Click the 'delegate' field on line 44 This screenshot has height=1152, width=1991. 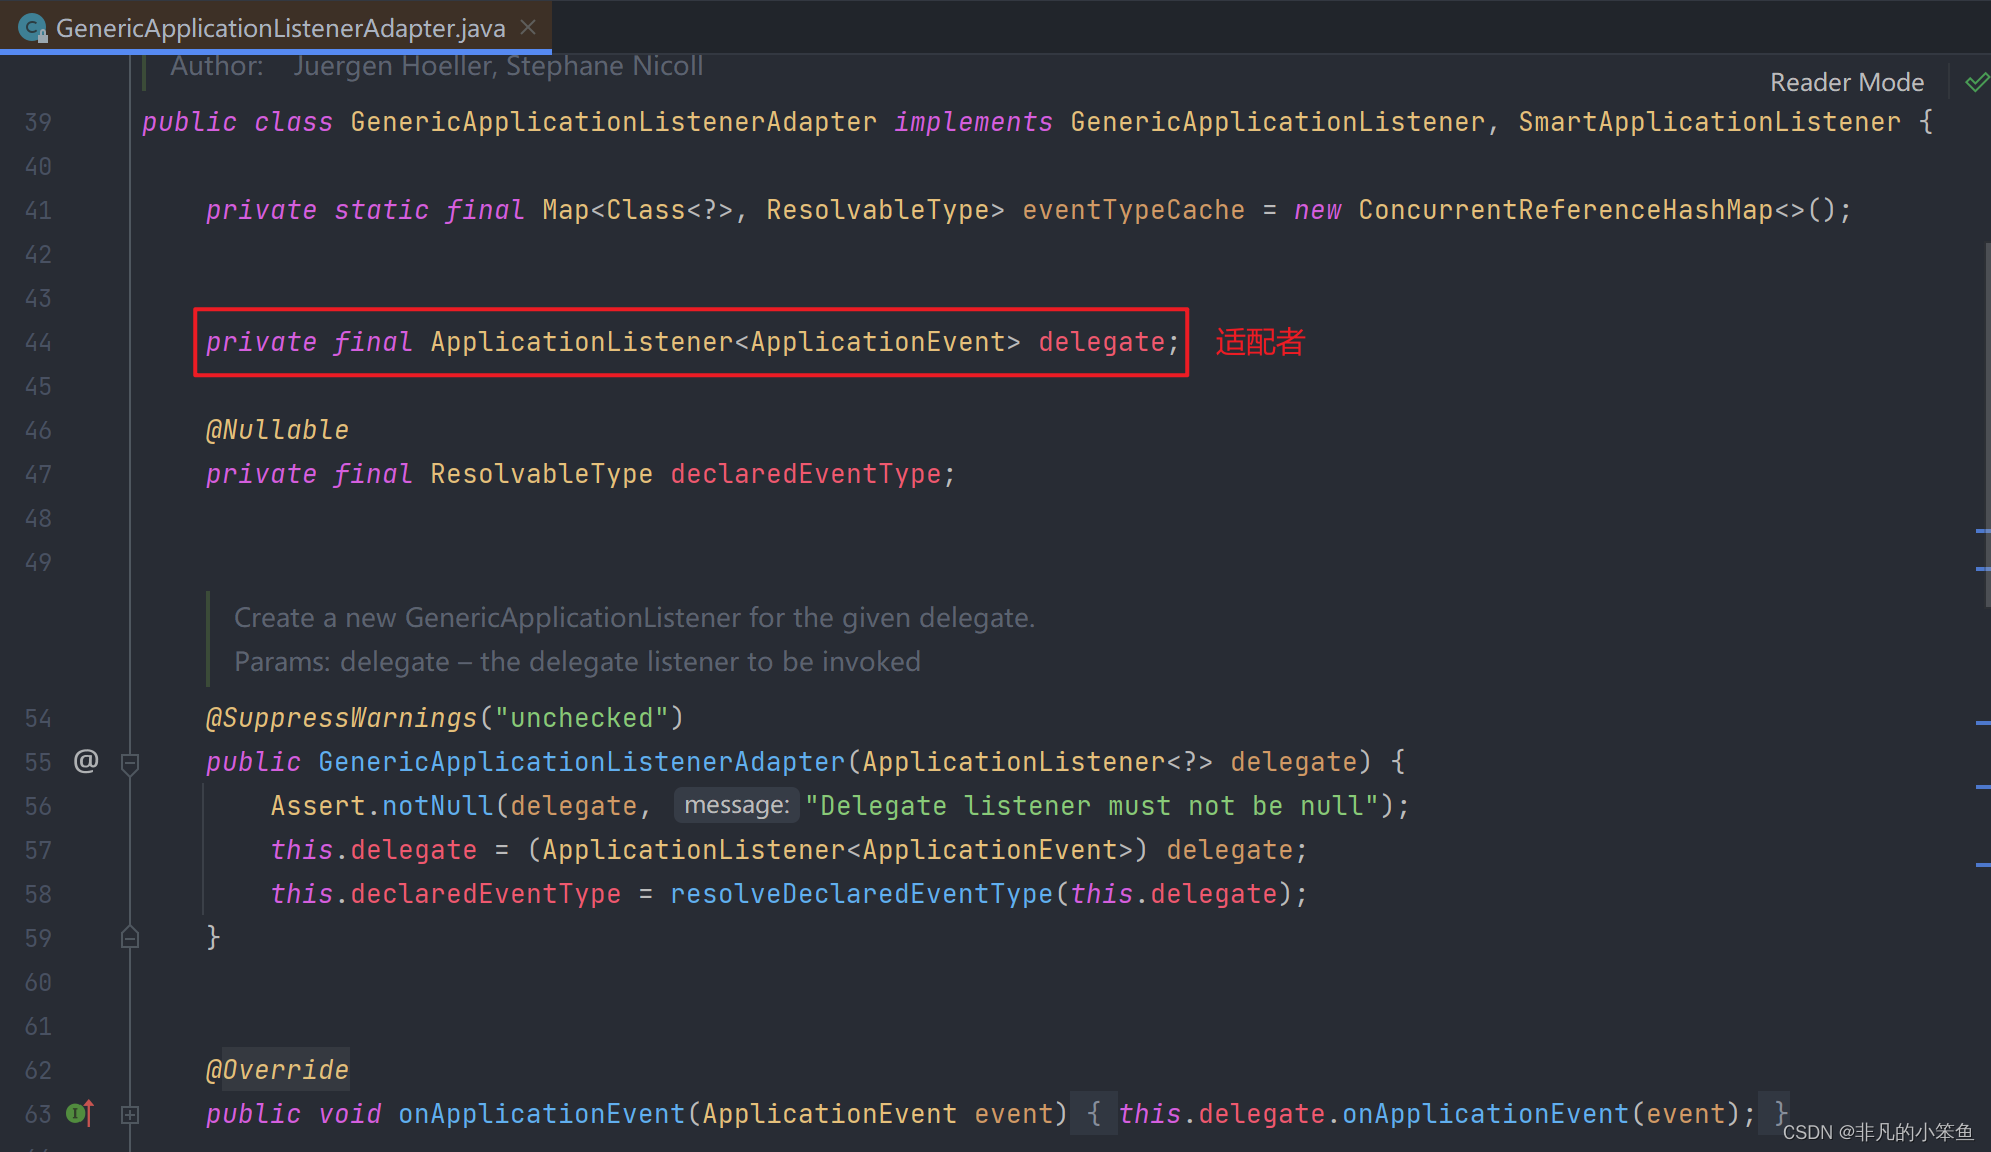[1101, 342]
